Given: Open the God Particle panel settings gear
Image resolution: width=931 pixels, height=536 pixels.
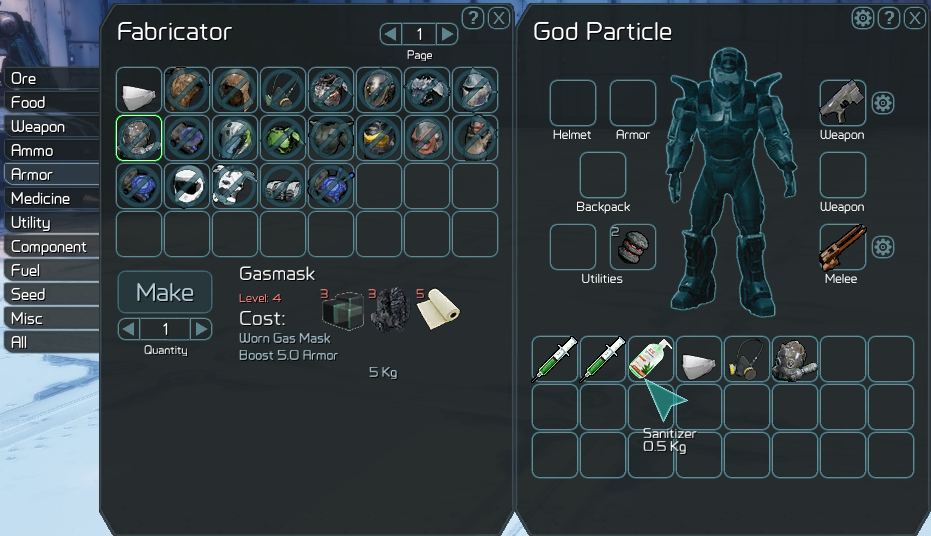Looking at the screenshot, I should (863, 18).
